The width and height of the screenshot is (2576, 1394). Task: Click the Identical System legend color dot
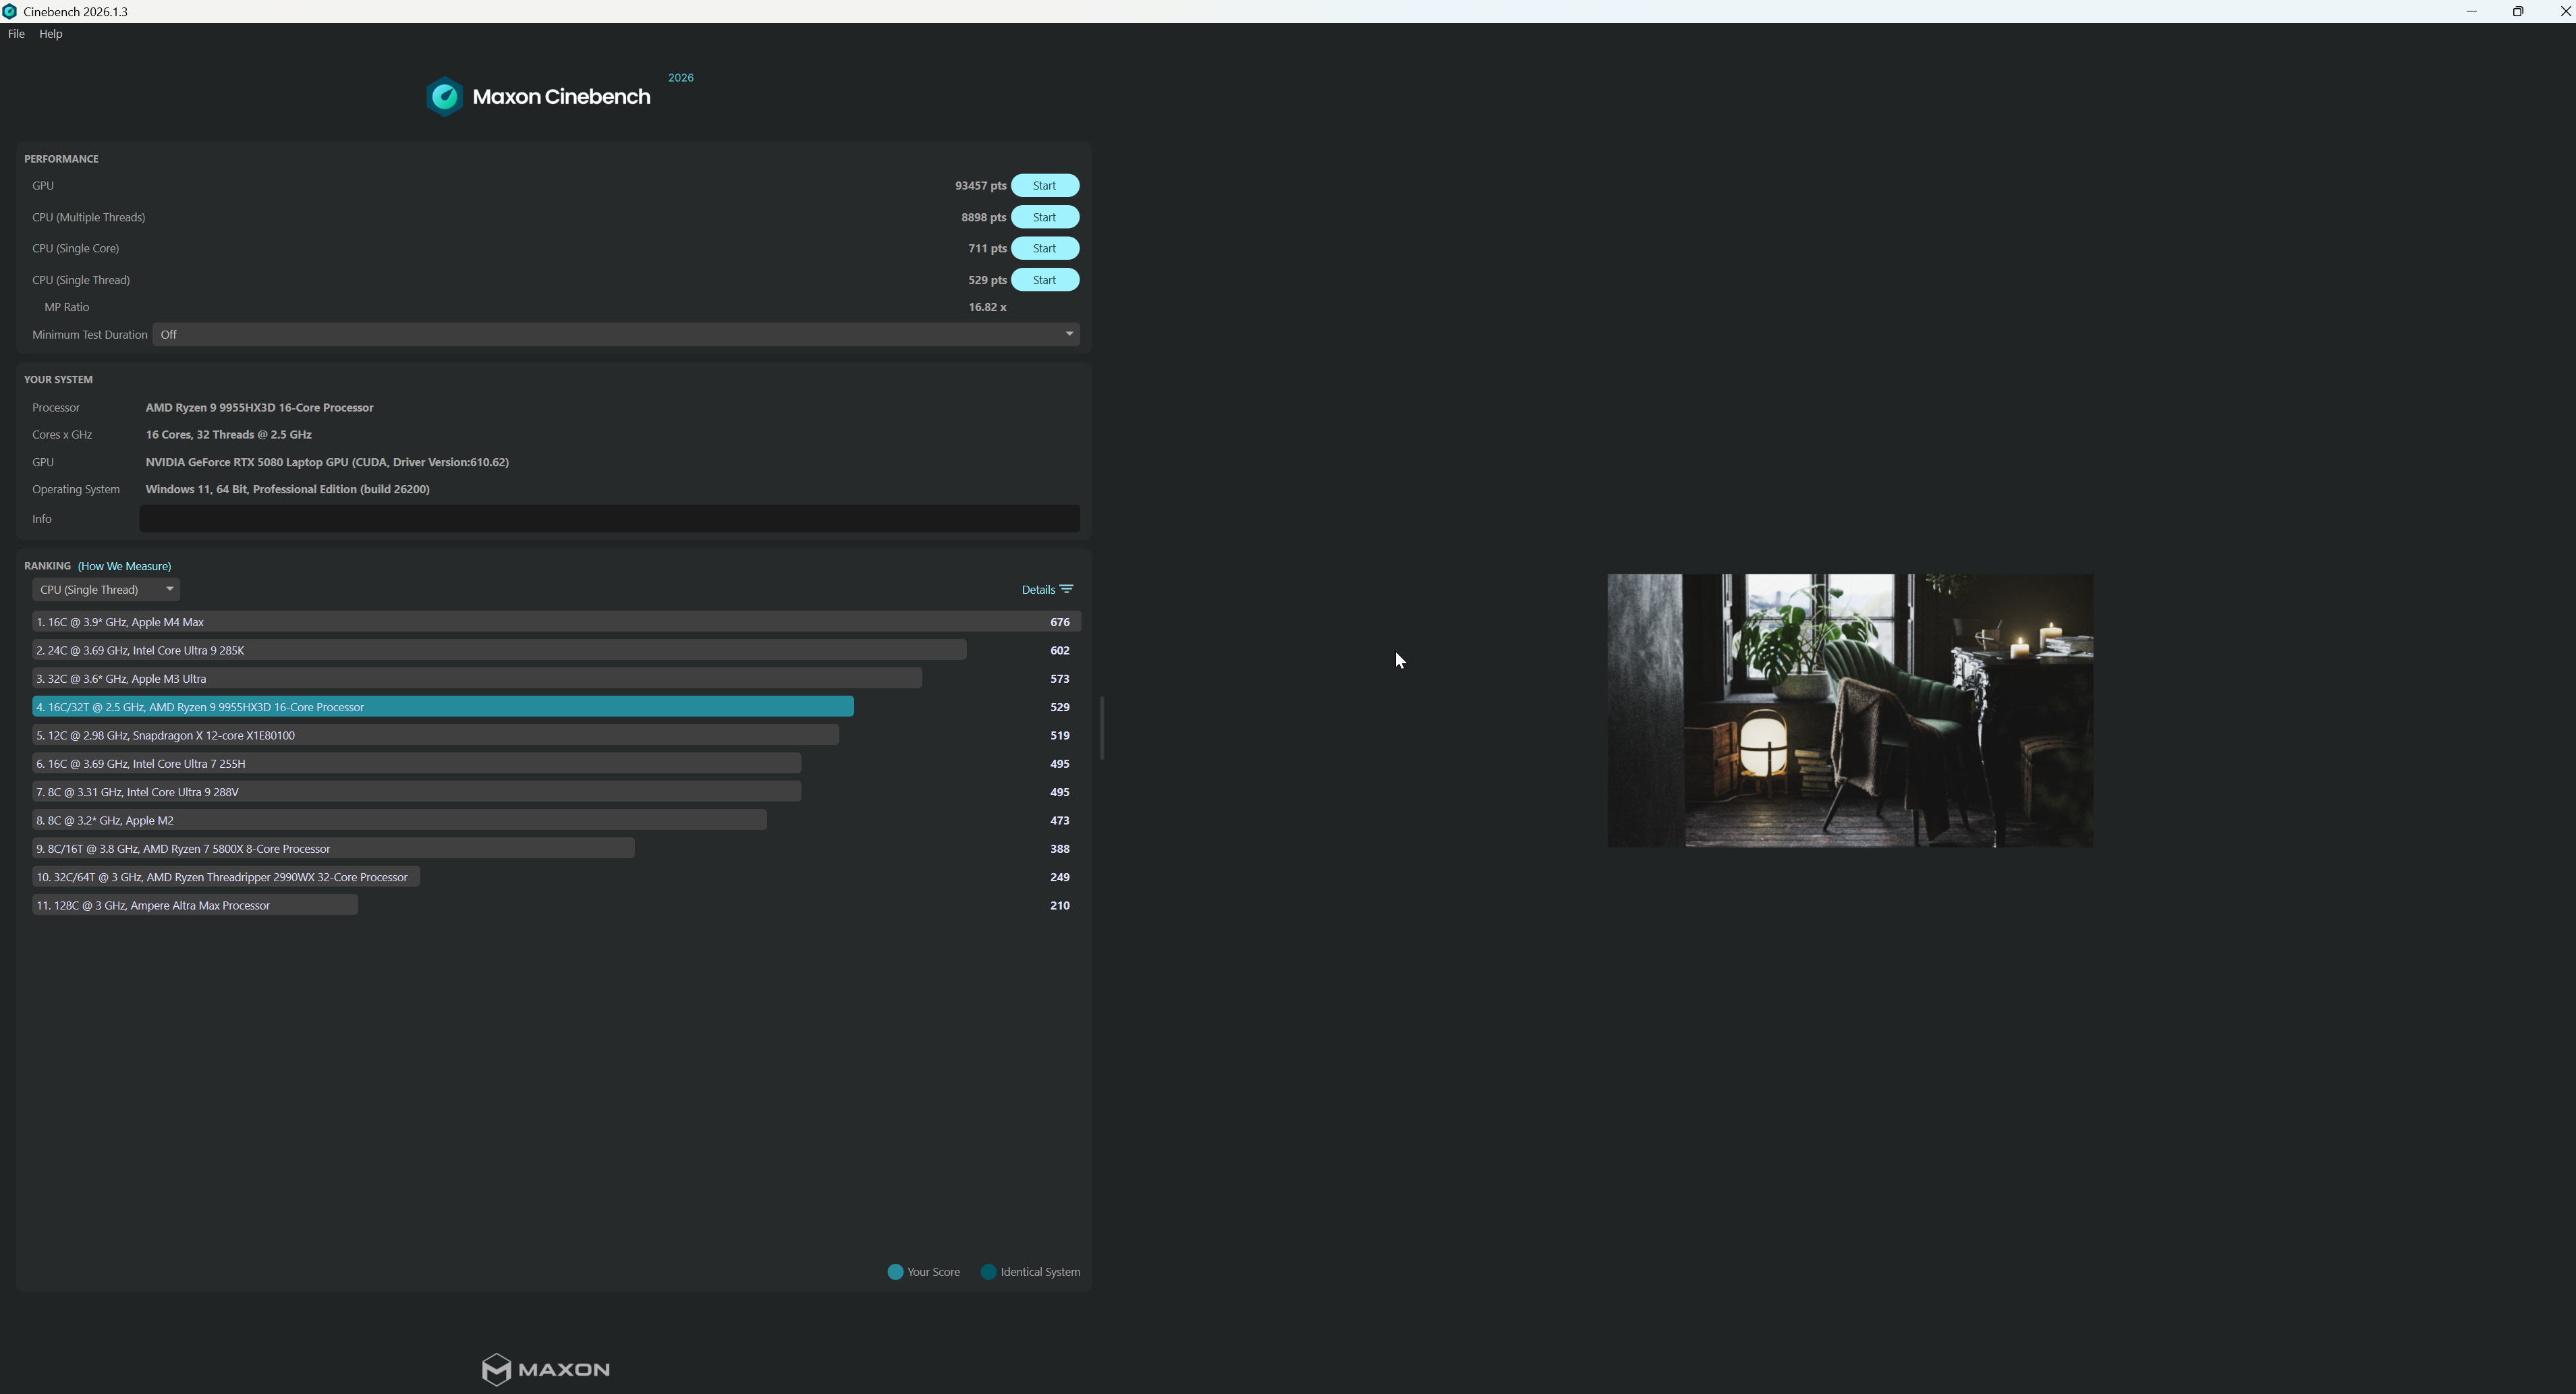click(x=988, y=1272)
